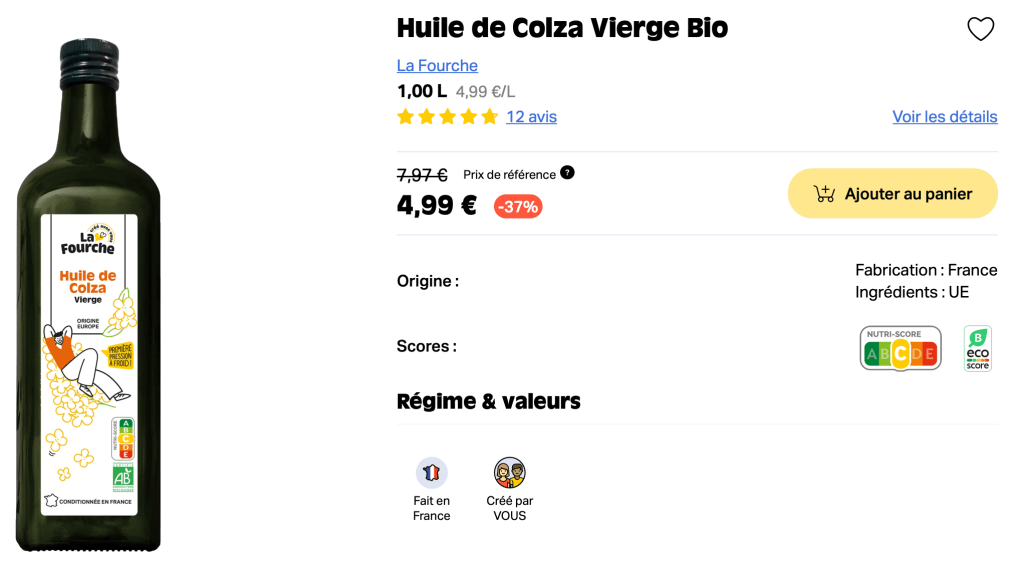Click the Nutri-Score C badge

coord(900,348)
